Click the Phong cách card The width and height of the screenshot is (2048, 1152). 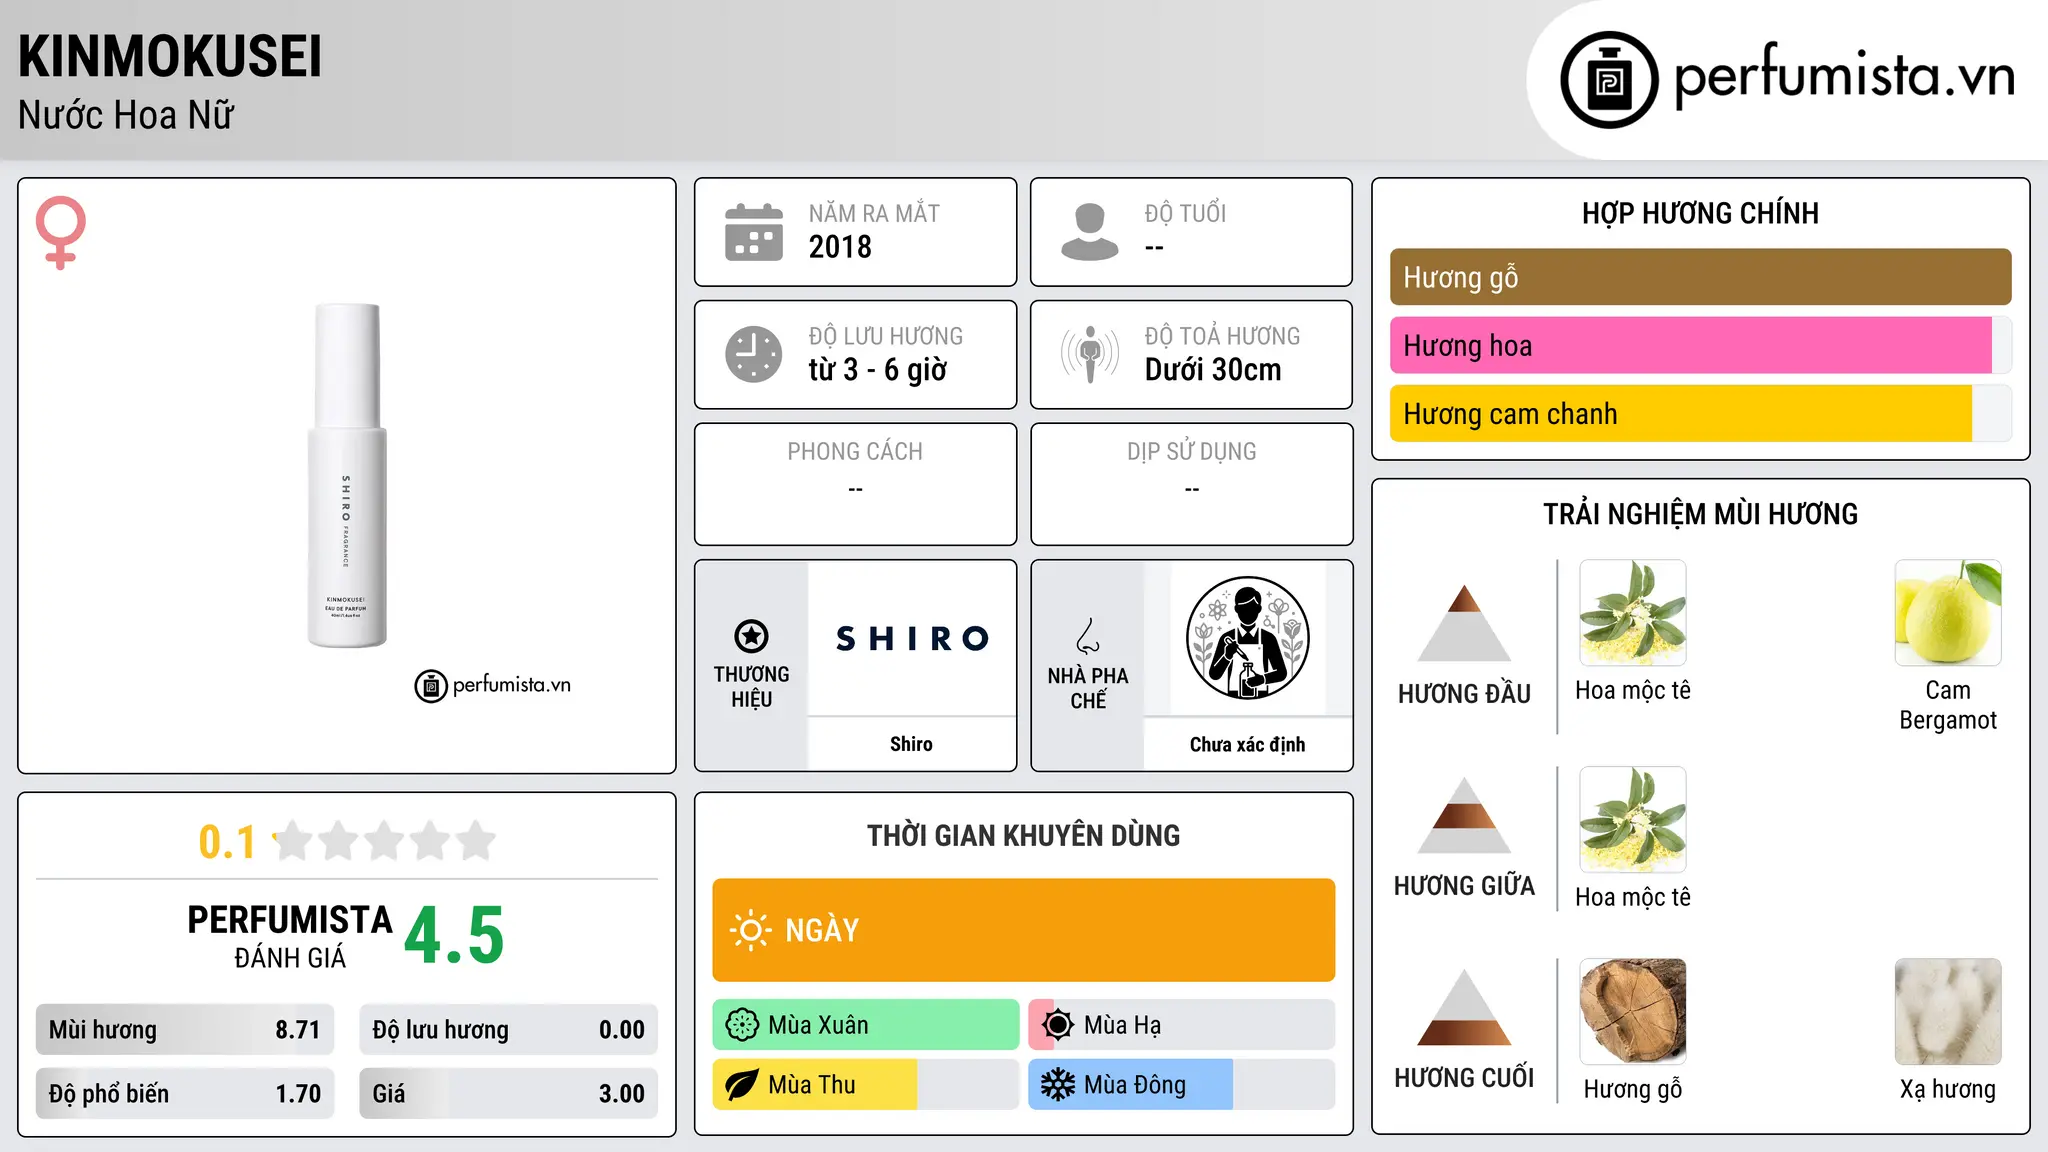(855, 484)
